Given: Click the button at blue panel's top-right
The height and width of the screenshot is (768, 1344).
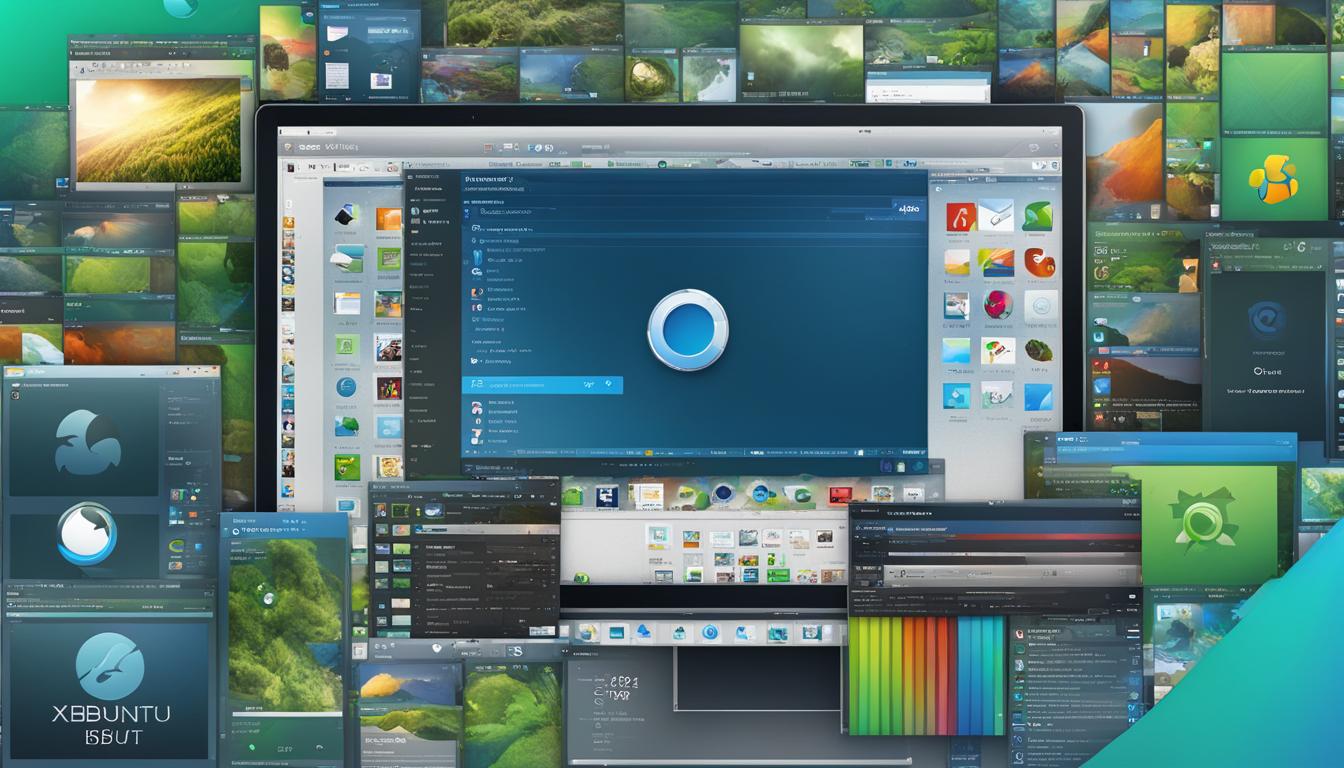Looking at the screenshot, I should point(909,209).
